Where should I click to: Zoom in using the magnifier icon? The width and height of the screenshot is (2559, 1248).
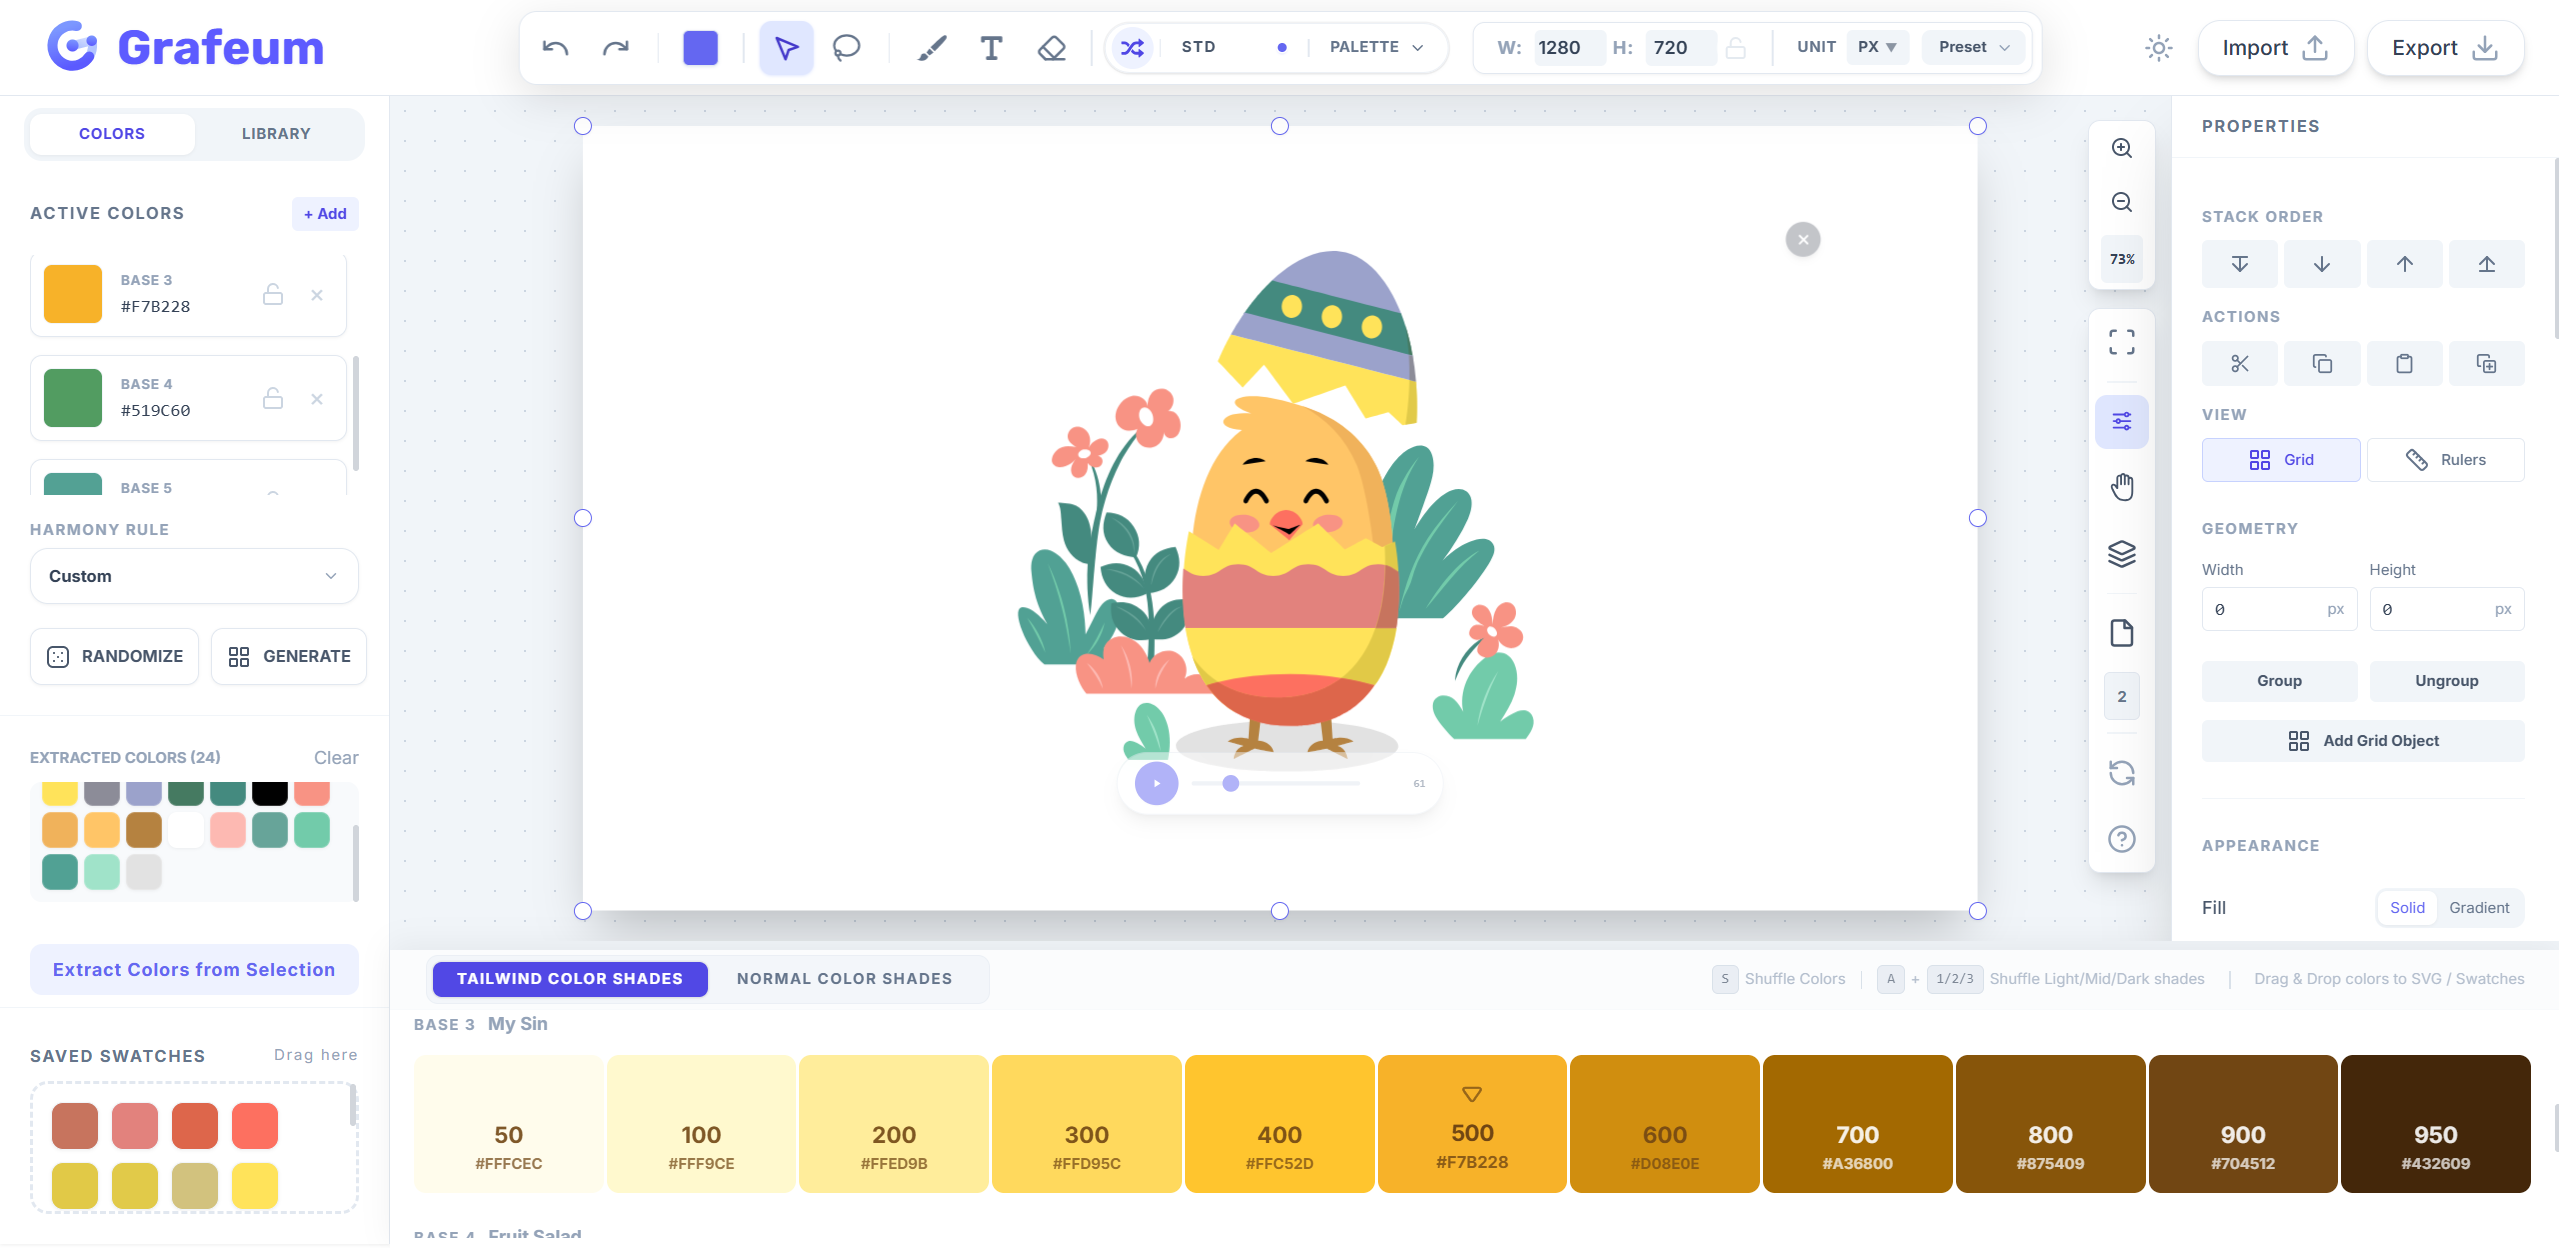pos(2122,148)
